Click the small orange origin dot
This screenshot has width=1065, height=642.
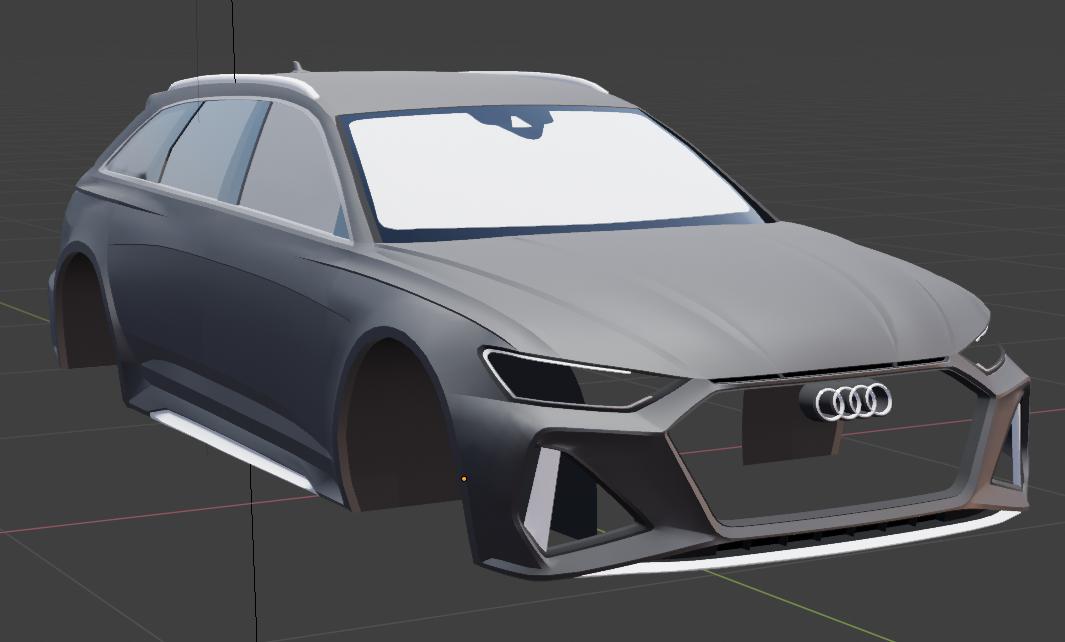point(464,479)
